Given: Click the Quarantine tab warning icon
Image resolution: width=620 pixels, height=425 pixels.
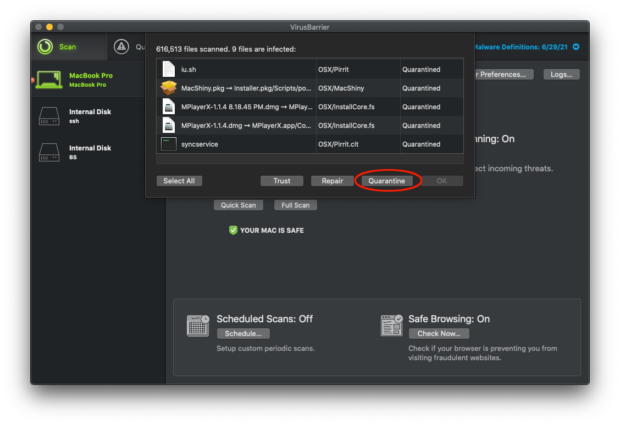Looking at the screenshot, I should pos(121,46).
